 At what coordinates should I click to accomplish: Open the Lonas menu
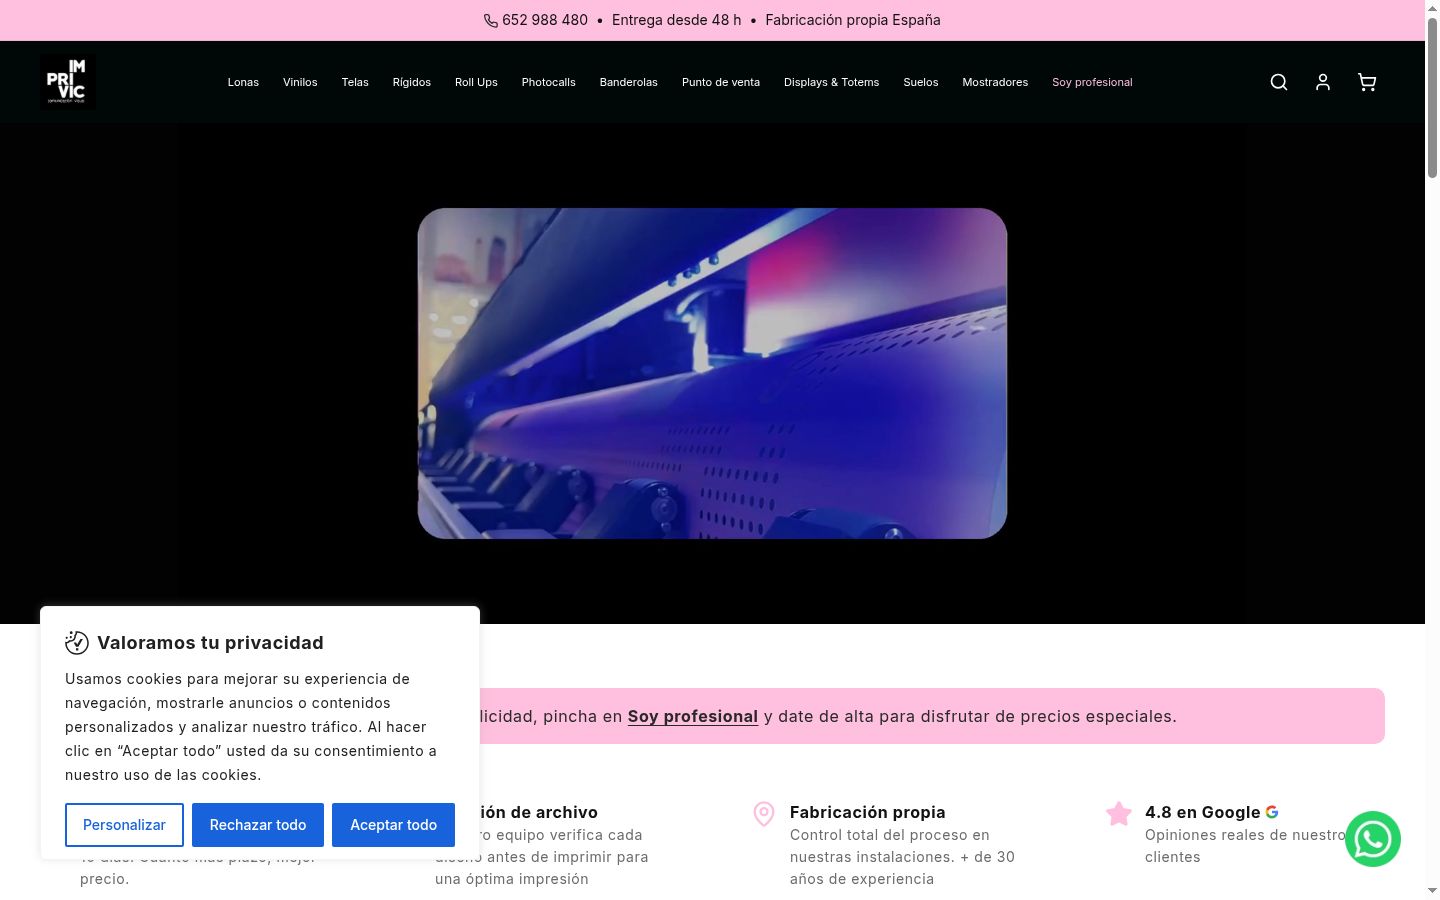(243, 82)
